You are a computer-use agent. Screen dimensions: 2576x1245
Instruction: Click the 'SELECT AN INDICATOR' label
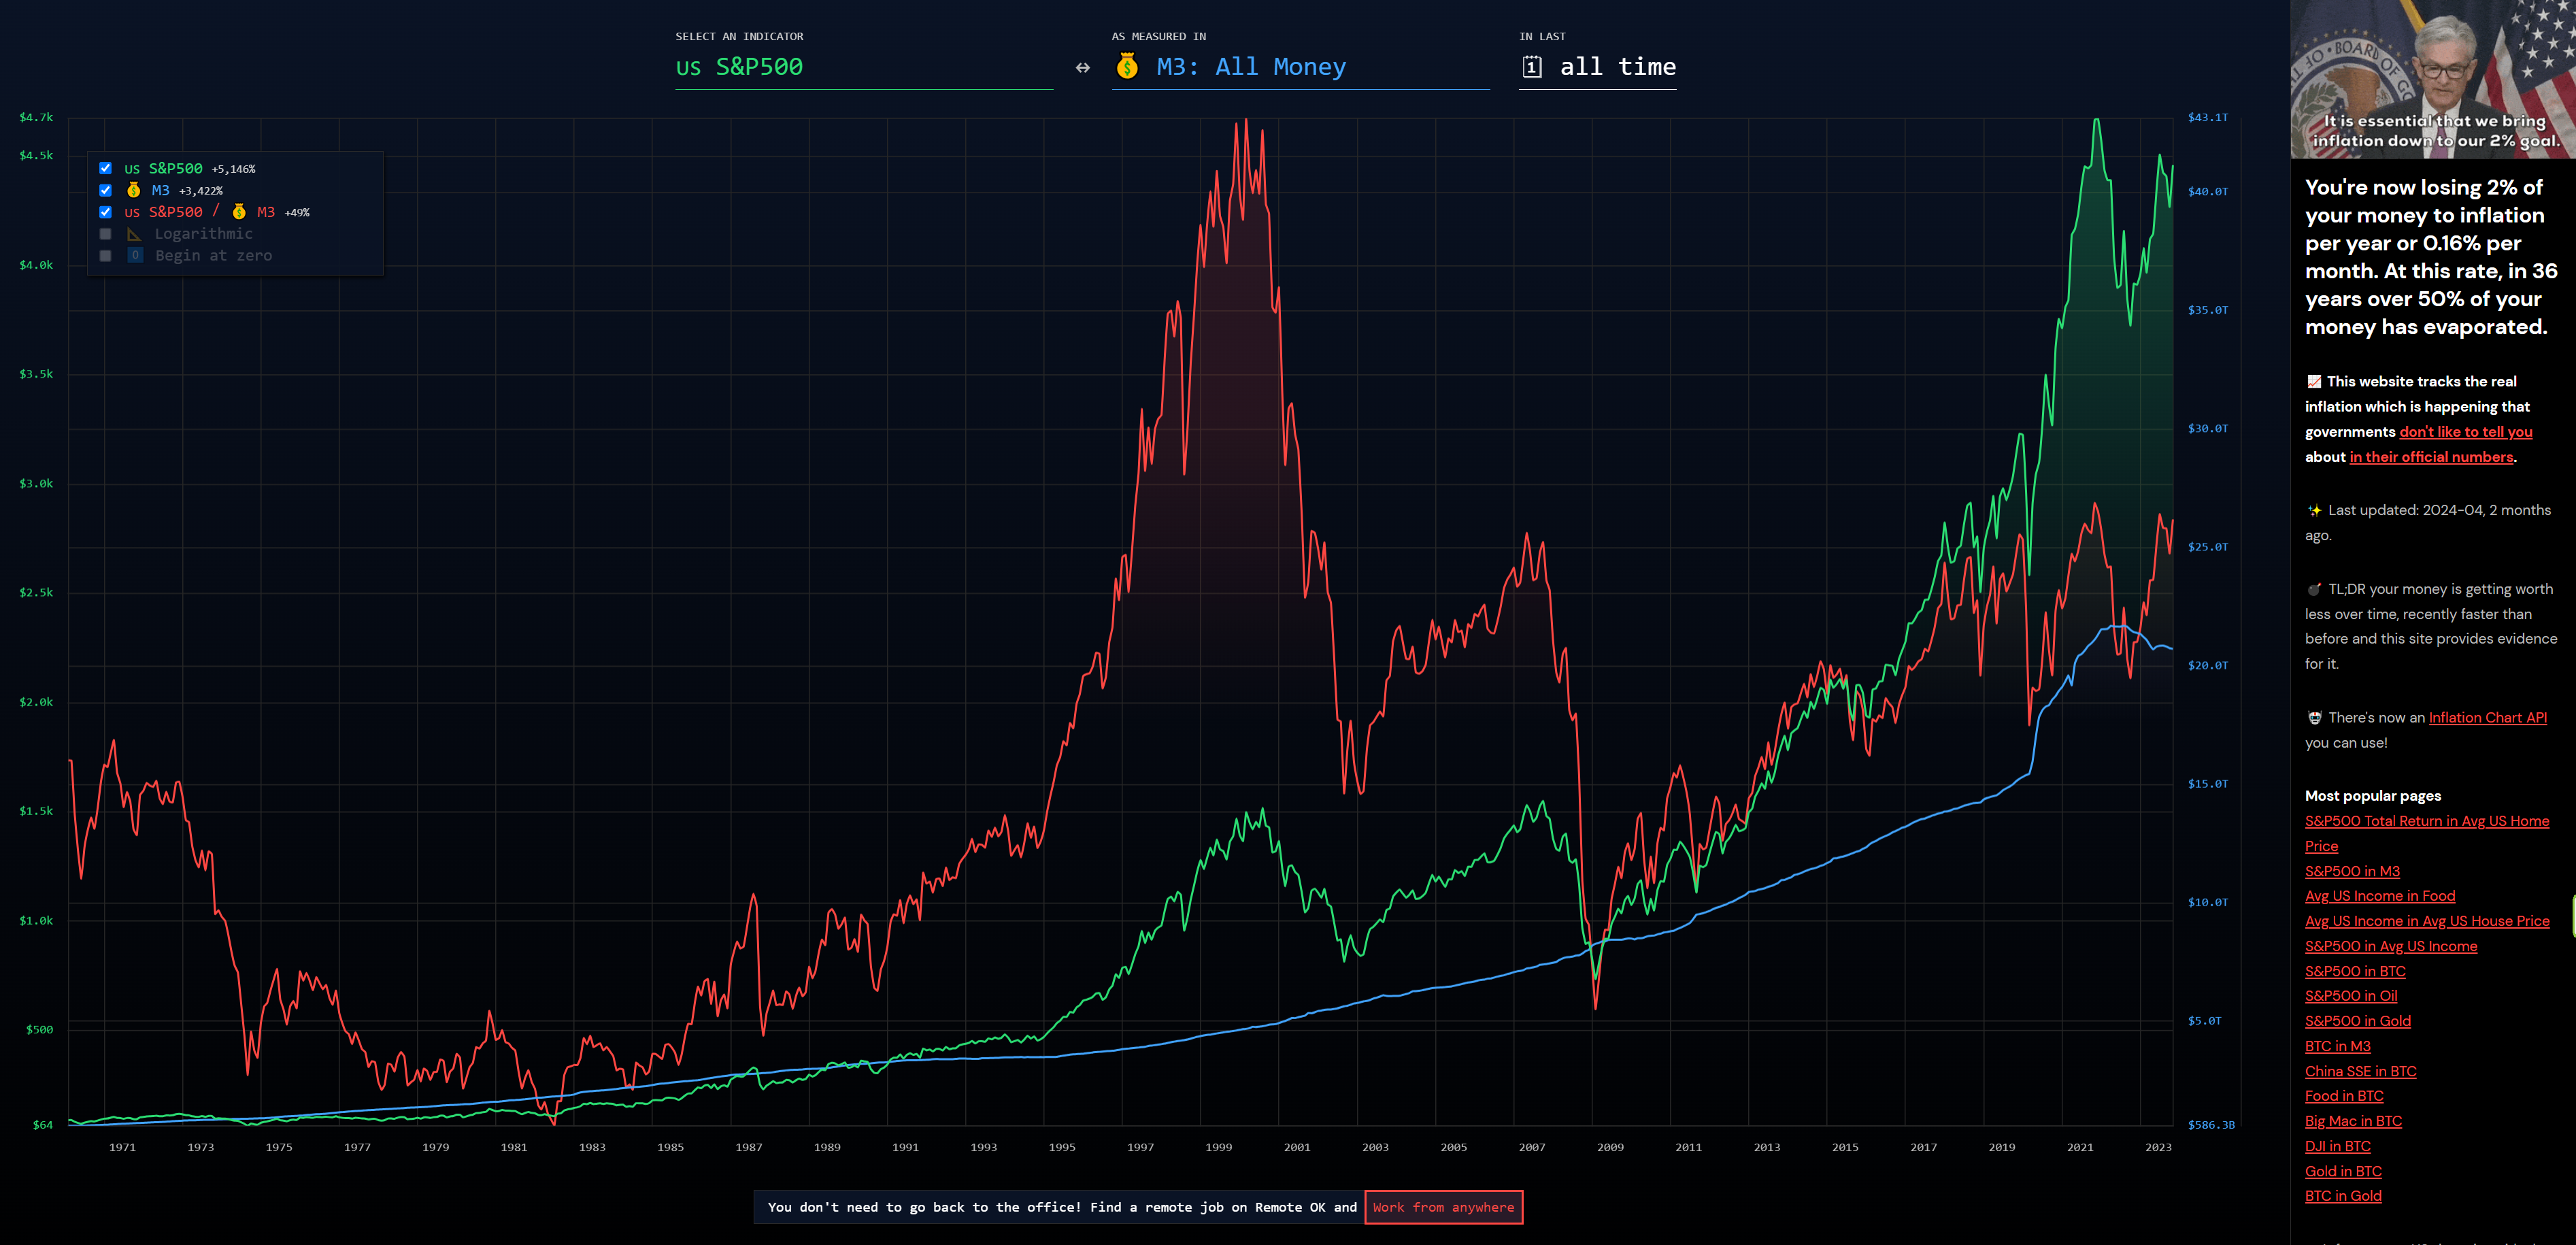[739, 36]
